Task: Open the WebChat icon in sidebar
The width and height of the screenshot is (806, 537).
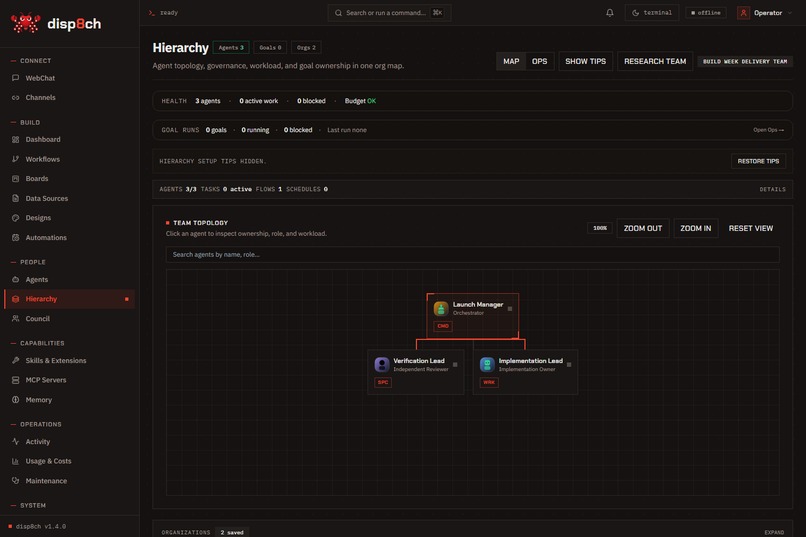Action: point(15,78)
